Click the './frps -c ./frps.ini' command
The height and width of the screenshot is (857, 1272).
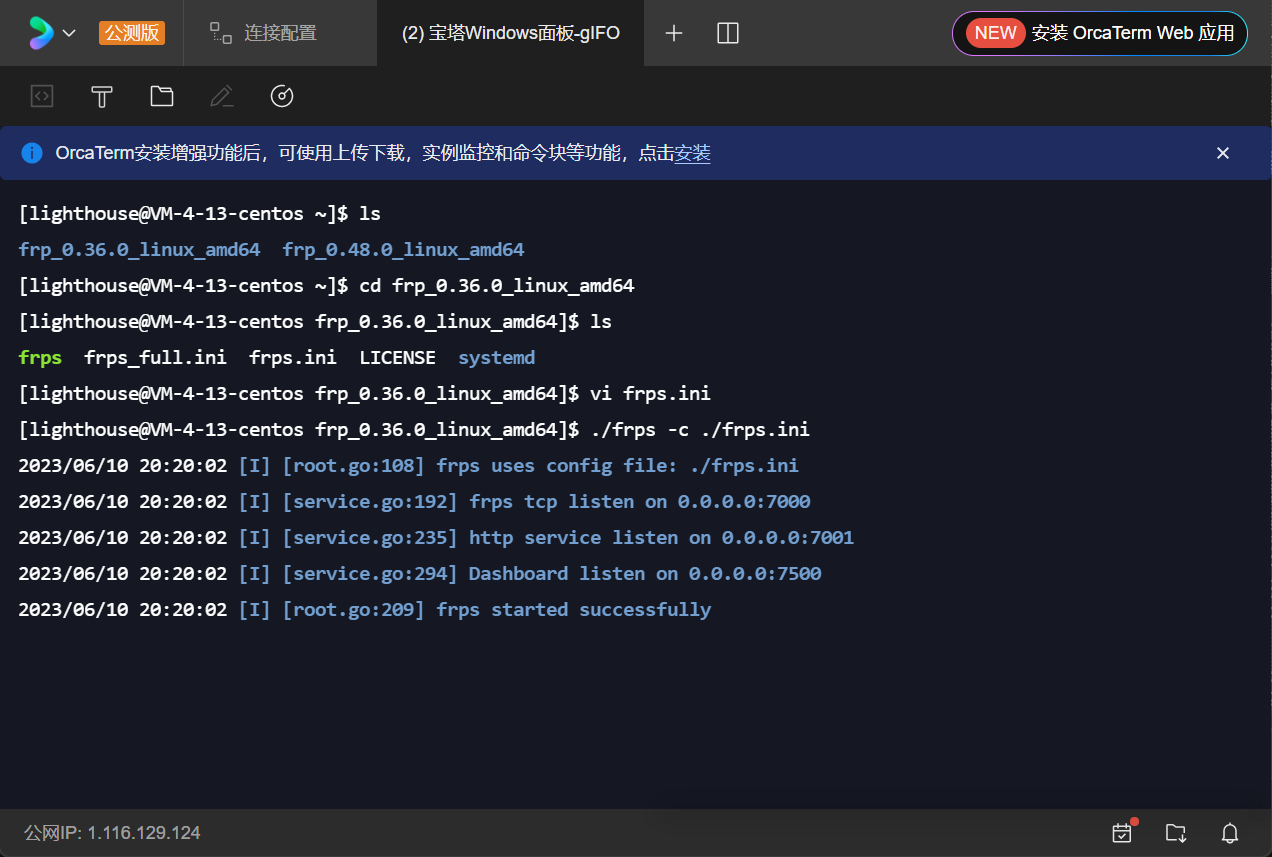[x=700, y=429]
